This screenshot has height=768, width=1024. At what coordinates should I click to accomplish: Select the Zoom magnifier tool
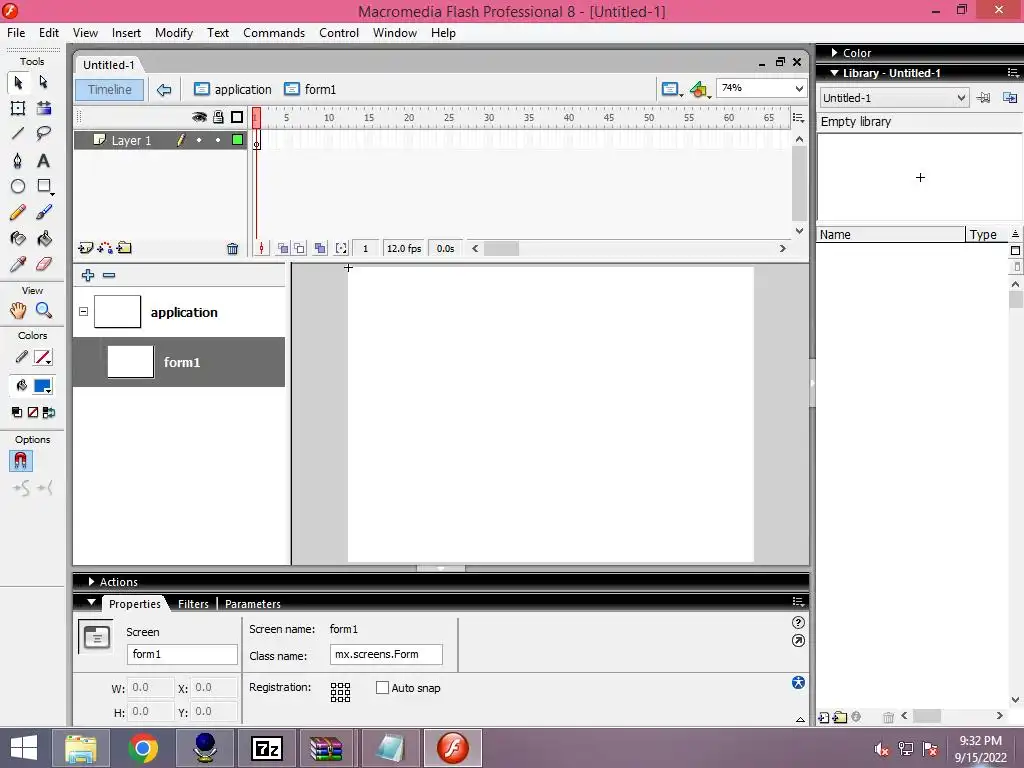43,310
